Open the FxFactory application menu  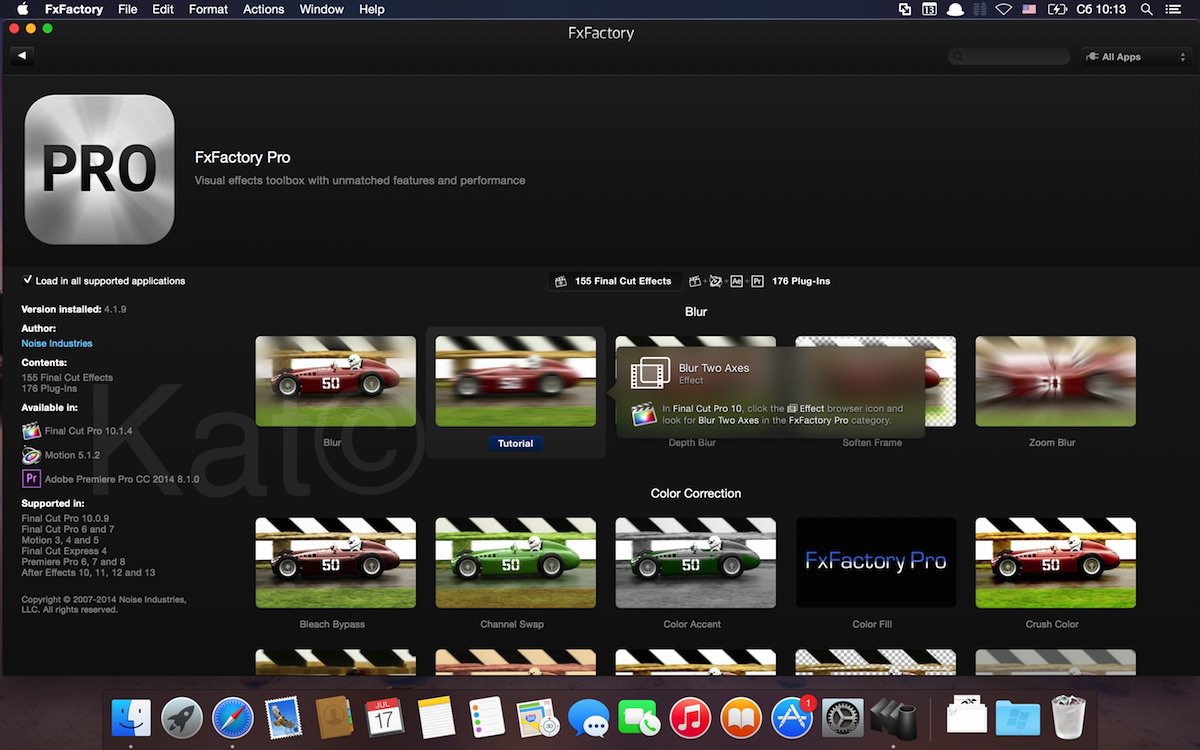[x=74, y=9]
